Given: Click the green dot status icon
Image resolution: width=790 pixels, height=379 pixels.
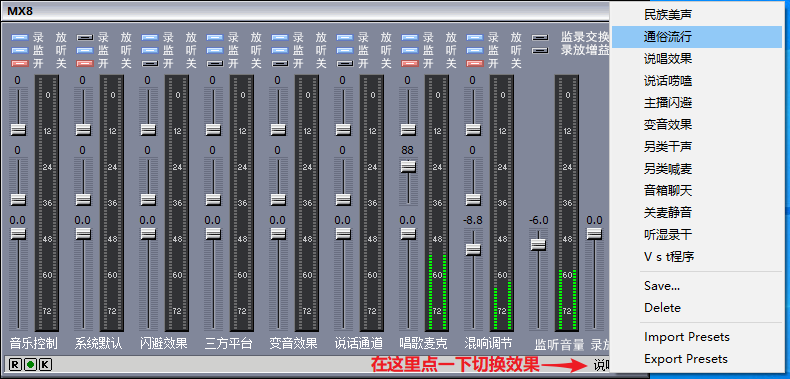Looking at the screenshot, I should tap(30, 364).
